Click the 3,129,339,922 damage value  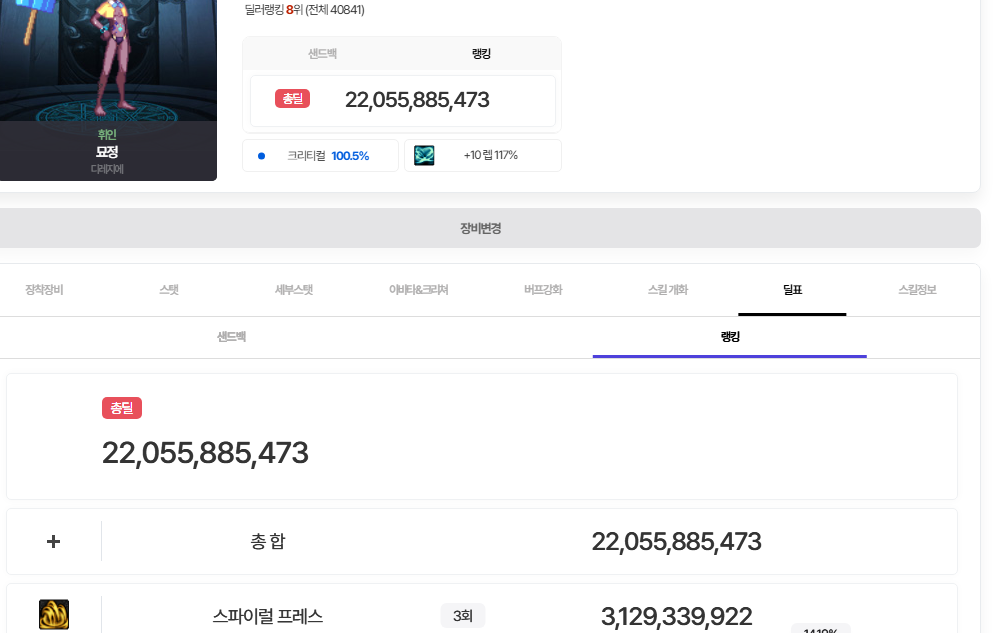tap(676, 617)
